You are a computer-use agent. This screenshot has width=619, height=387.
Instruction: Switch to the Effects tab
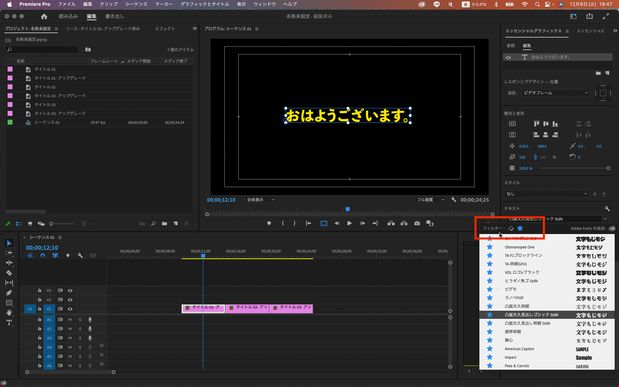coord(165,28)
